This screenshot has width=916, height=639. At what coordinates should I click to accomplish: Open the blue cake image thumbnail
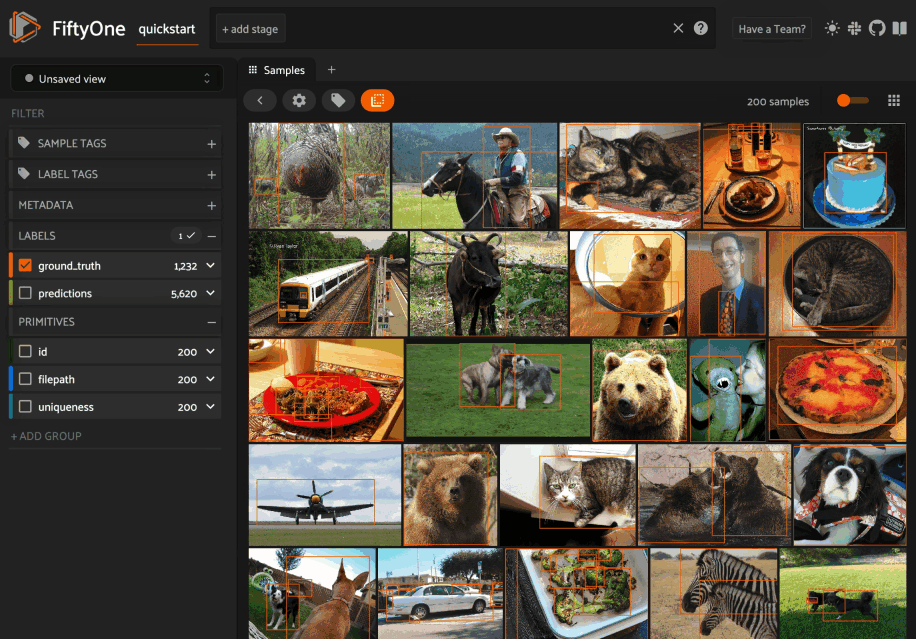(x=854, y=175)
